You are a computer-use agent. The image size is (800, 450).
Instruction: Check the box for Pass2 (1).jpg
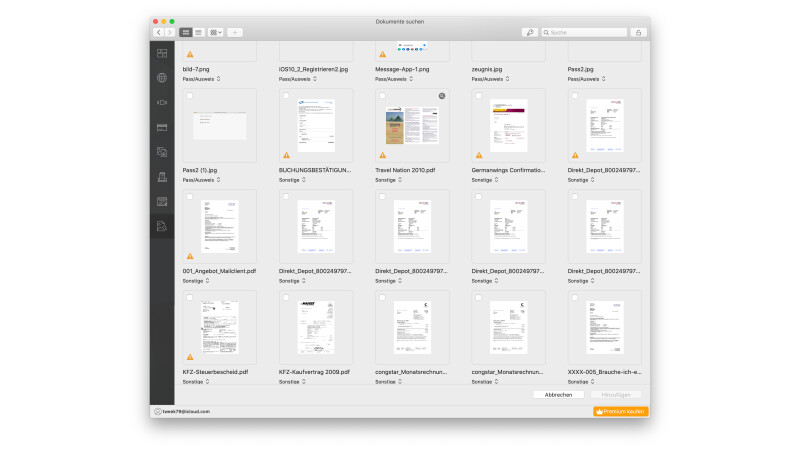click(x=189, y=96)
